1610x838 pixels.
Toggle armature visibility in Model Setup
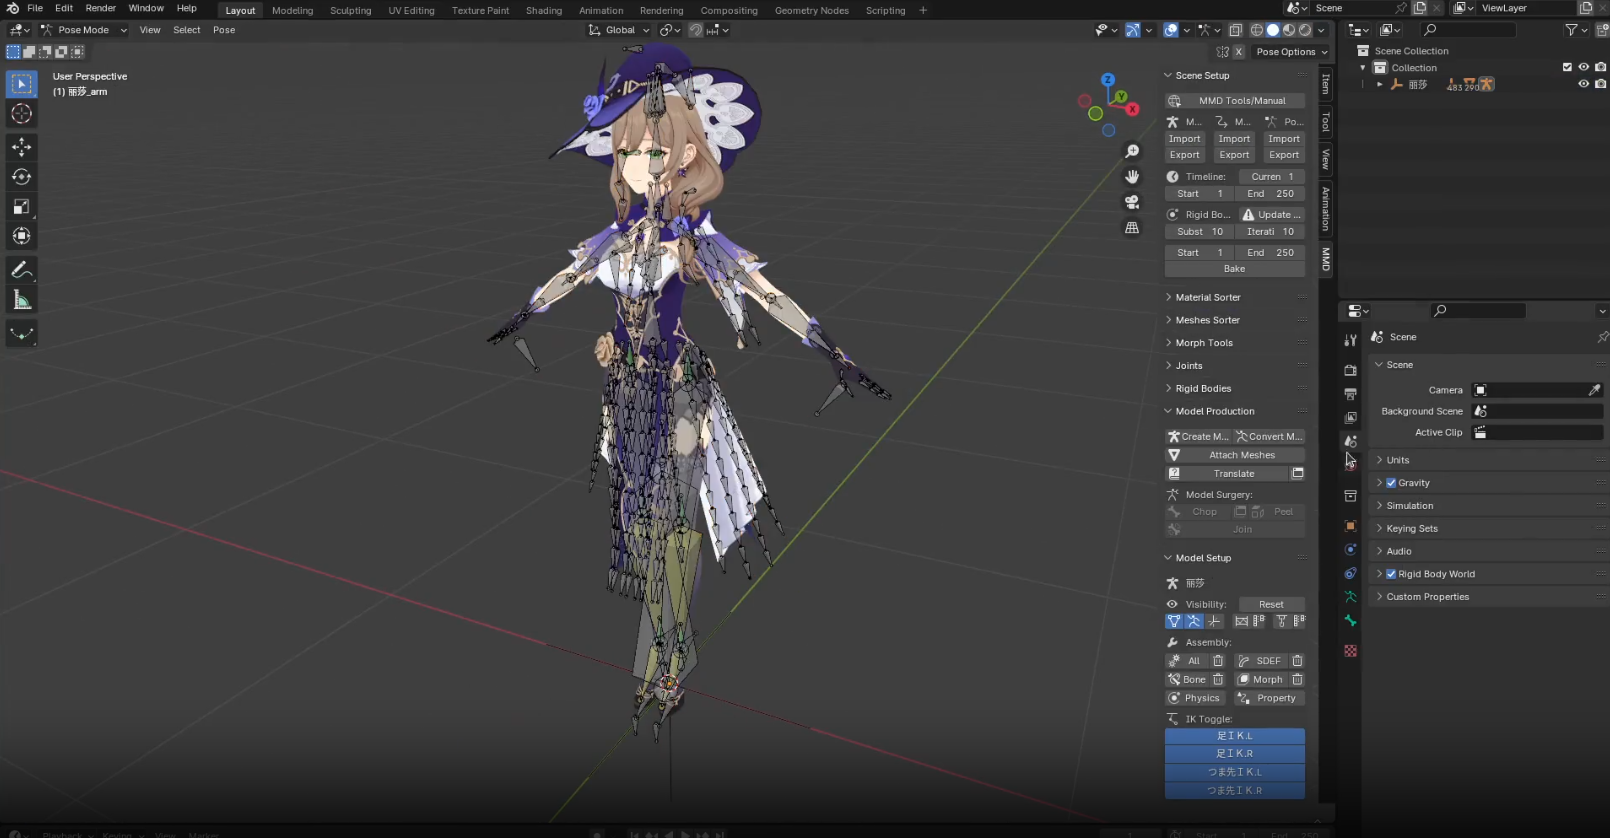1194,622
